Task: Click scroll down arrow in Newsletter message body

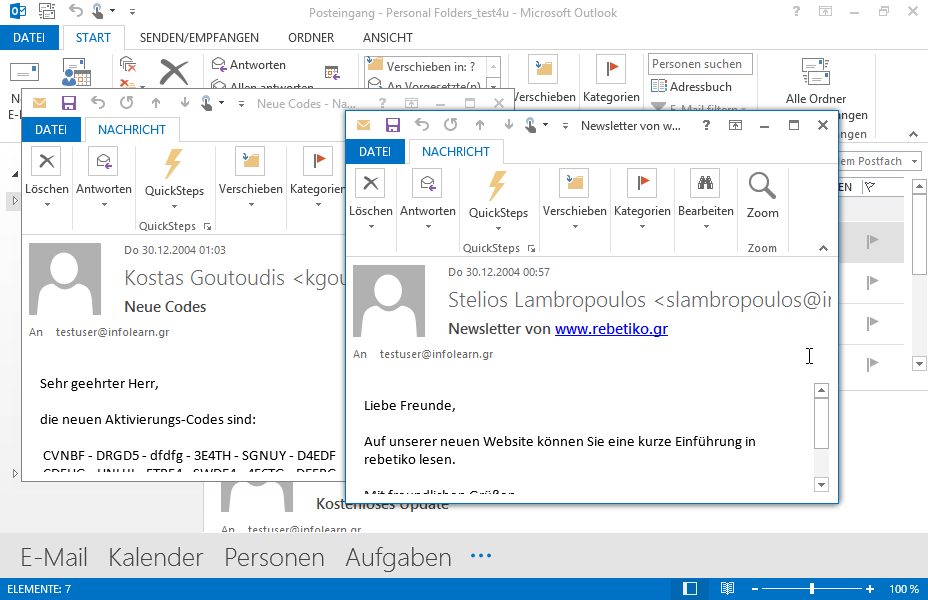Action: point(821,485)
